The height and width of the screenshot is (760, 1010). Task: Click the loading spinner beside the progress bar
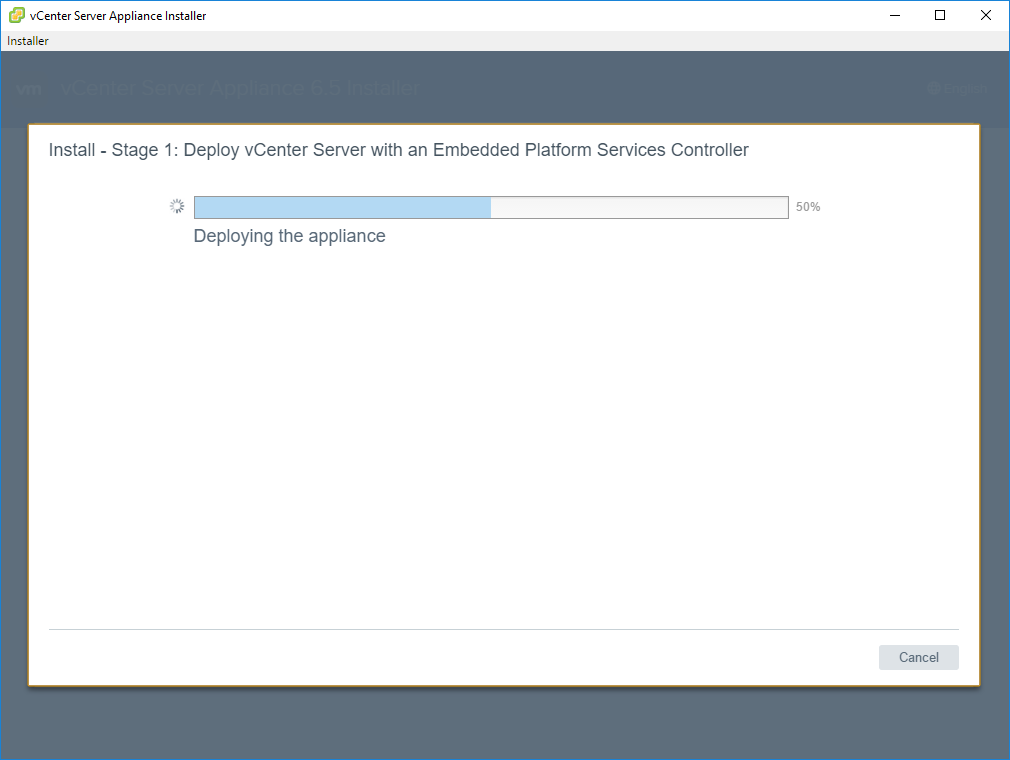click(177, 207)
